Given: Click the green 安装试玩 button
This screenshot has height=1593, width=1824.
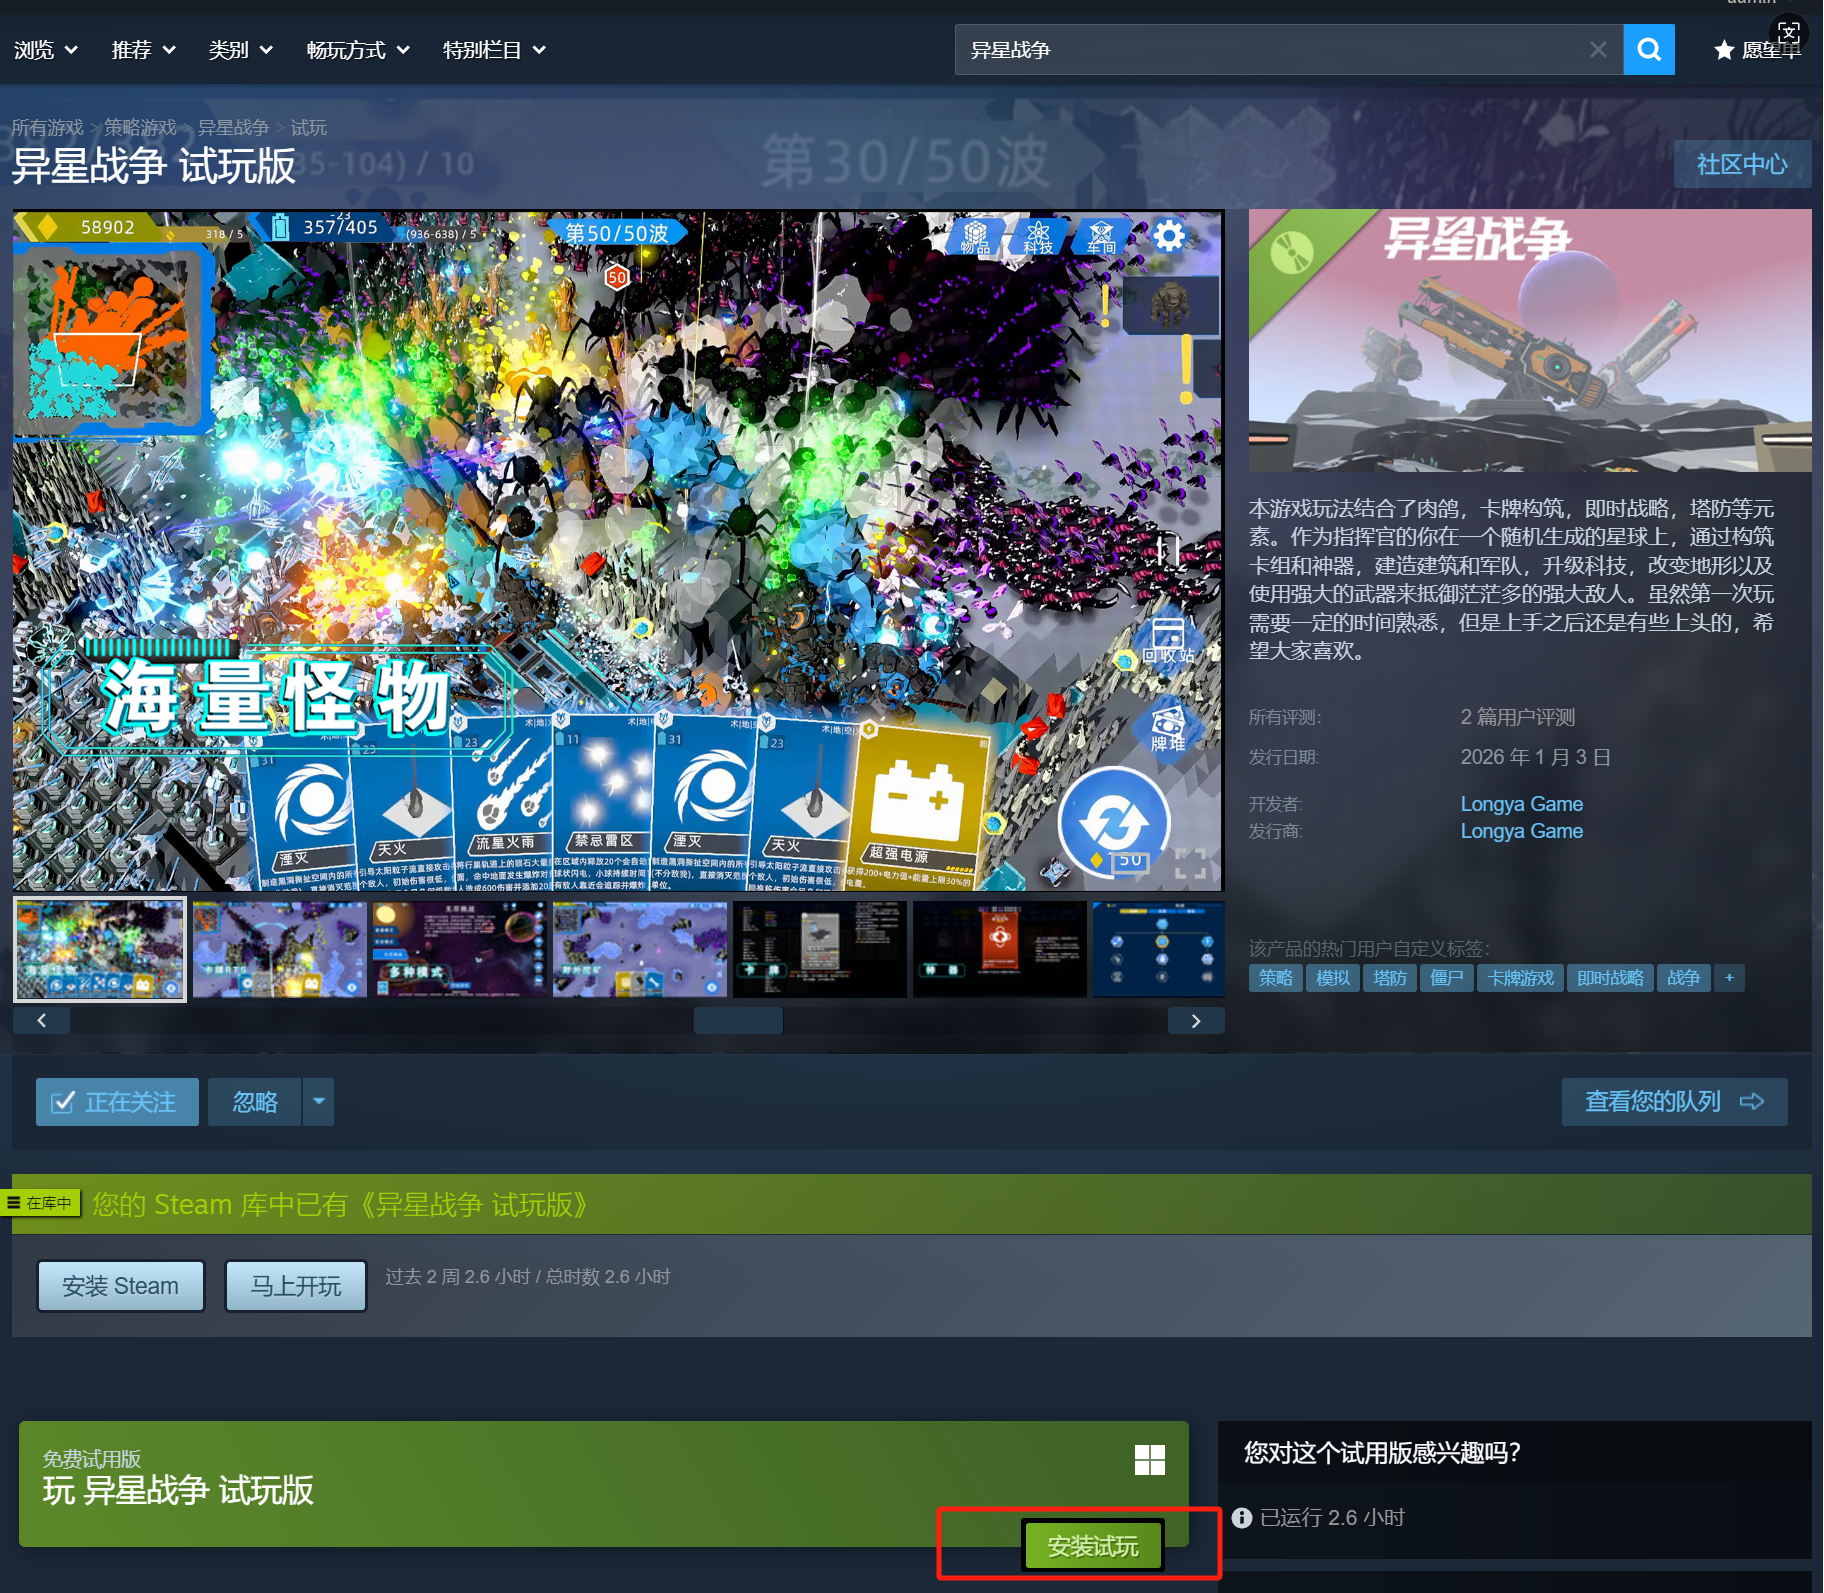Looking at the screenshot, I should pos(1093,1546).
